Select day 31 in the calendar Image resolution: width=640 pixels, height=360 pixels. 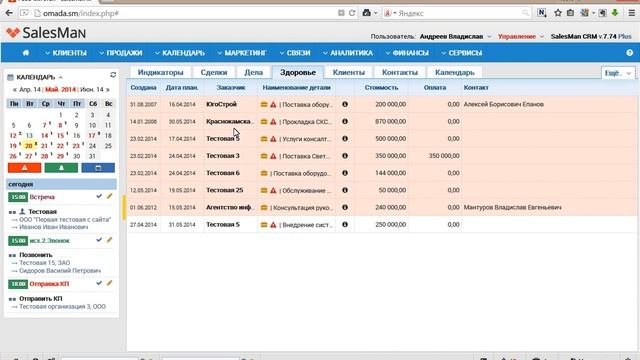[x=92, y=156]
